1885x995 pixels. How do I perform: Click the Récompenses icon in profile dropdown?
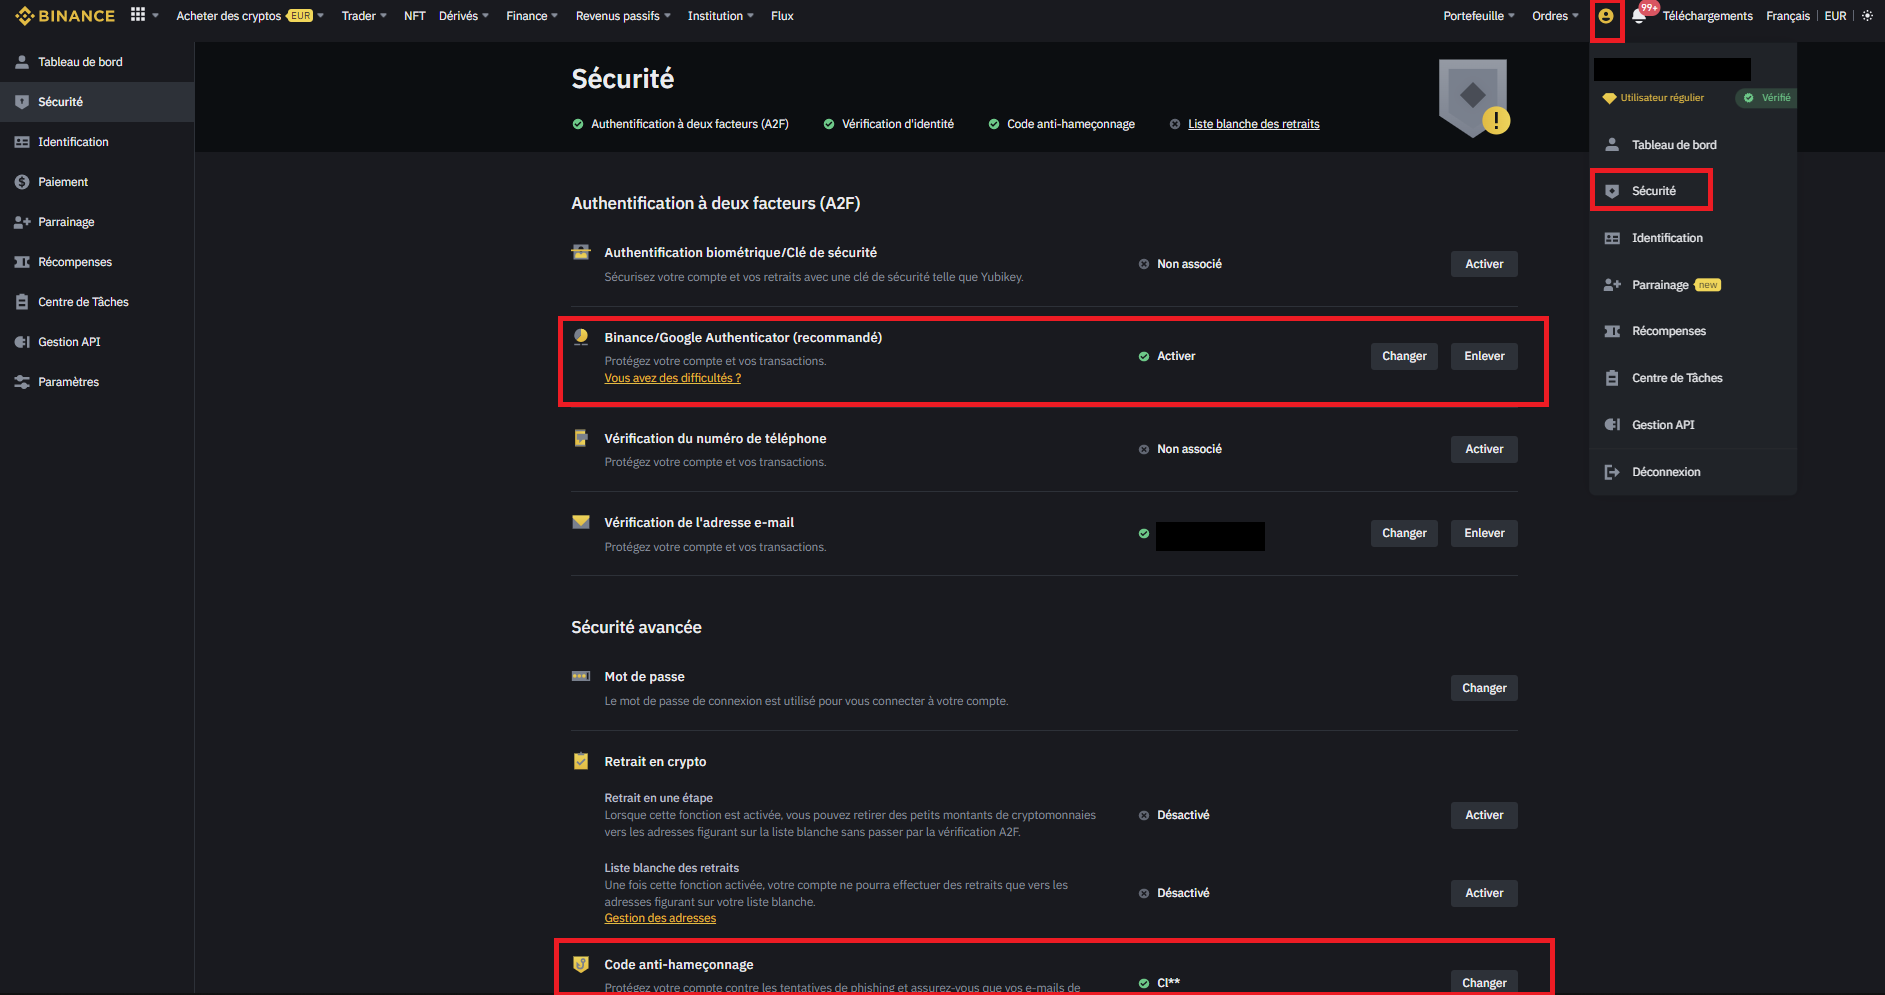(1612, 331)
